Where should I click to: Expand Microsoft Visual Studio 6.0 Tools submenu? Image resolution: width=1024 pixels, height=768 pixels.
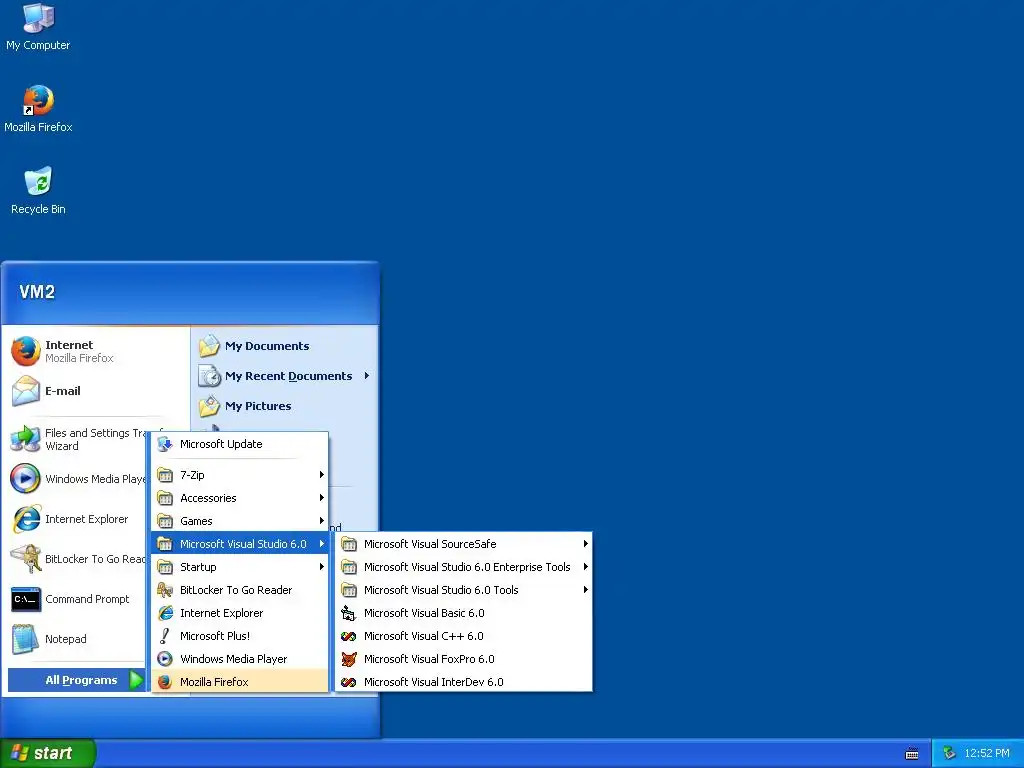[x=464, y=590]
